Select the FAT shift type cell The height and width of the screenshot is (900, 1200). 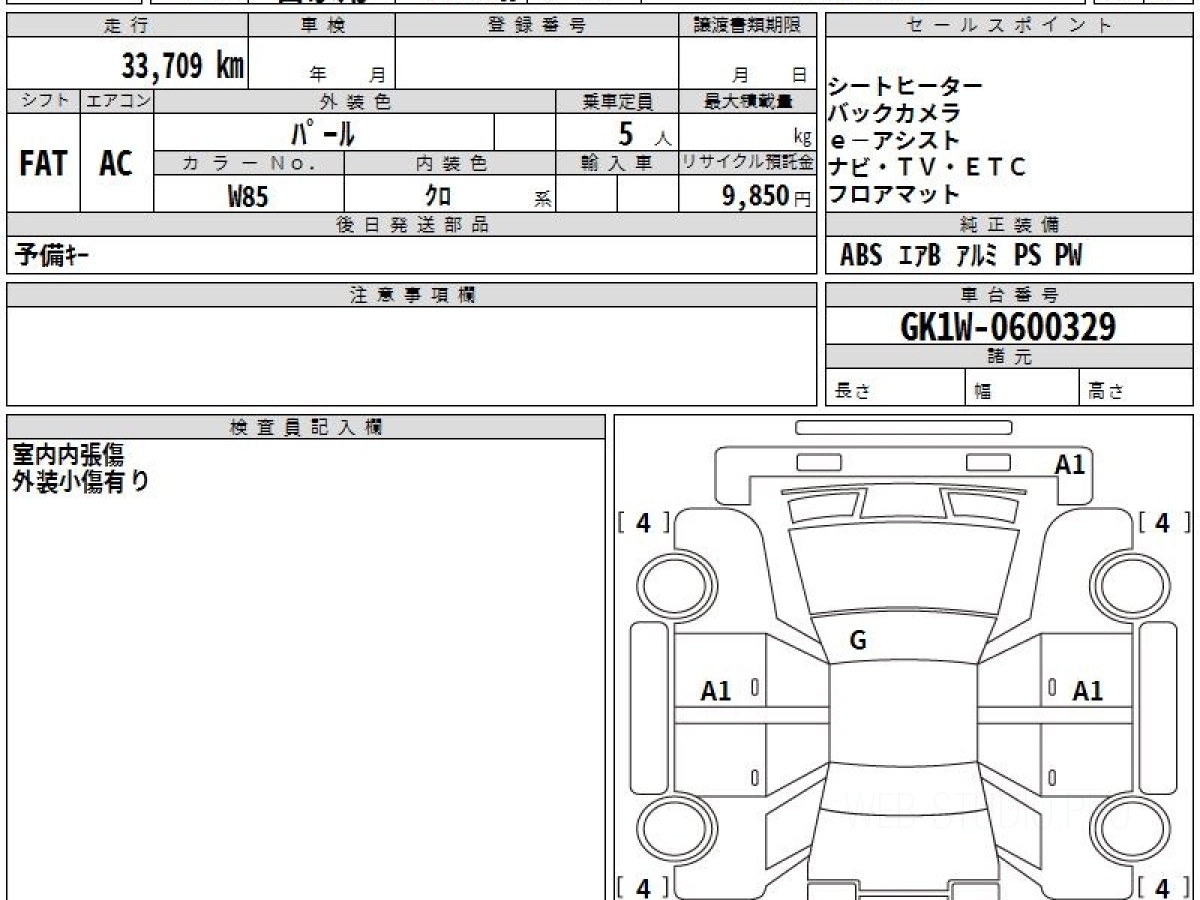pyautogui.click(x=43, y=164)
